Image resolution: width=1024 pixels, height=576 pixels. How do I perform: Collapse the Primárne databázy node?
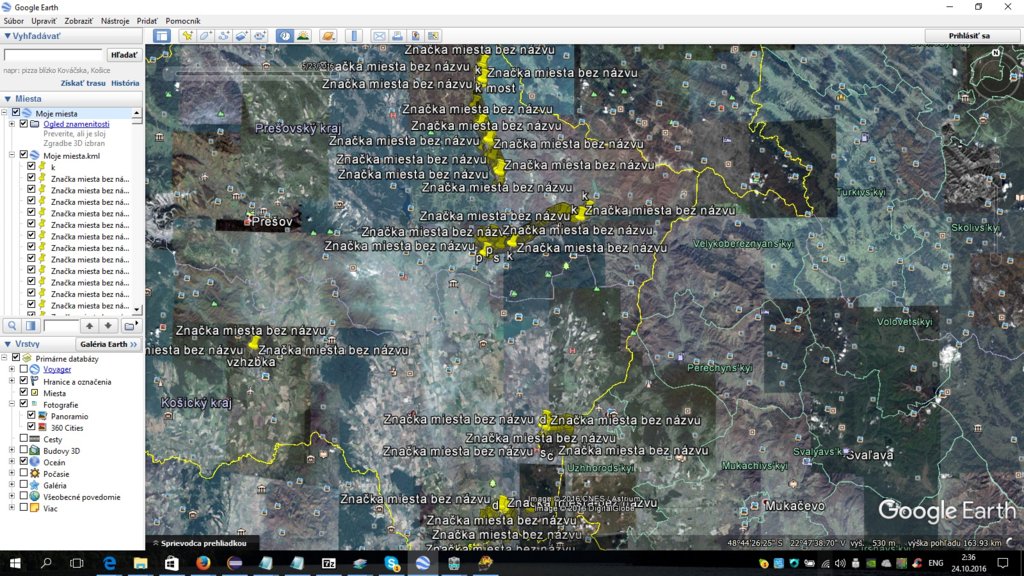[x=5, y=358]
